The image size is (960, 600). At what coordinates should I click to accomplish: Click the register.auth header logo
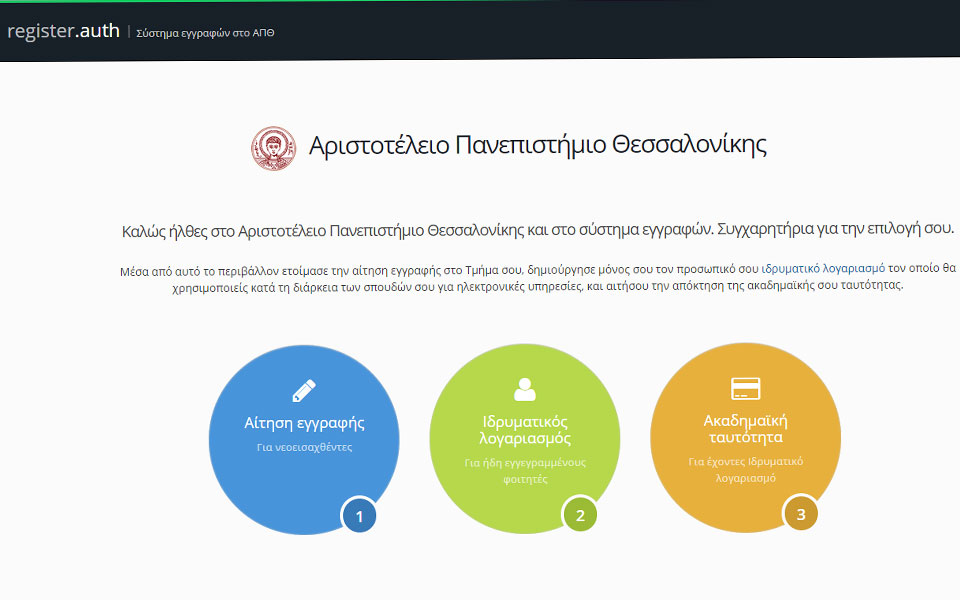pyautogui.click(x=60, y=30)
